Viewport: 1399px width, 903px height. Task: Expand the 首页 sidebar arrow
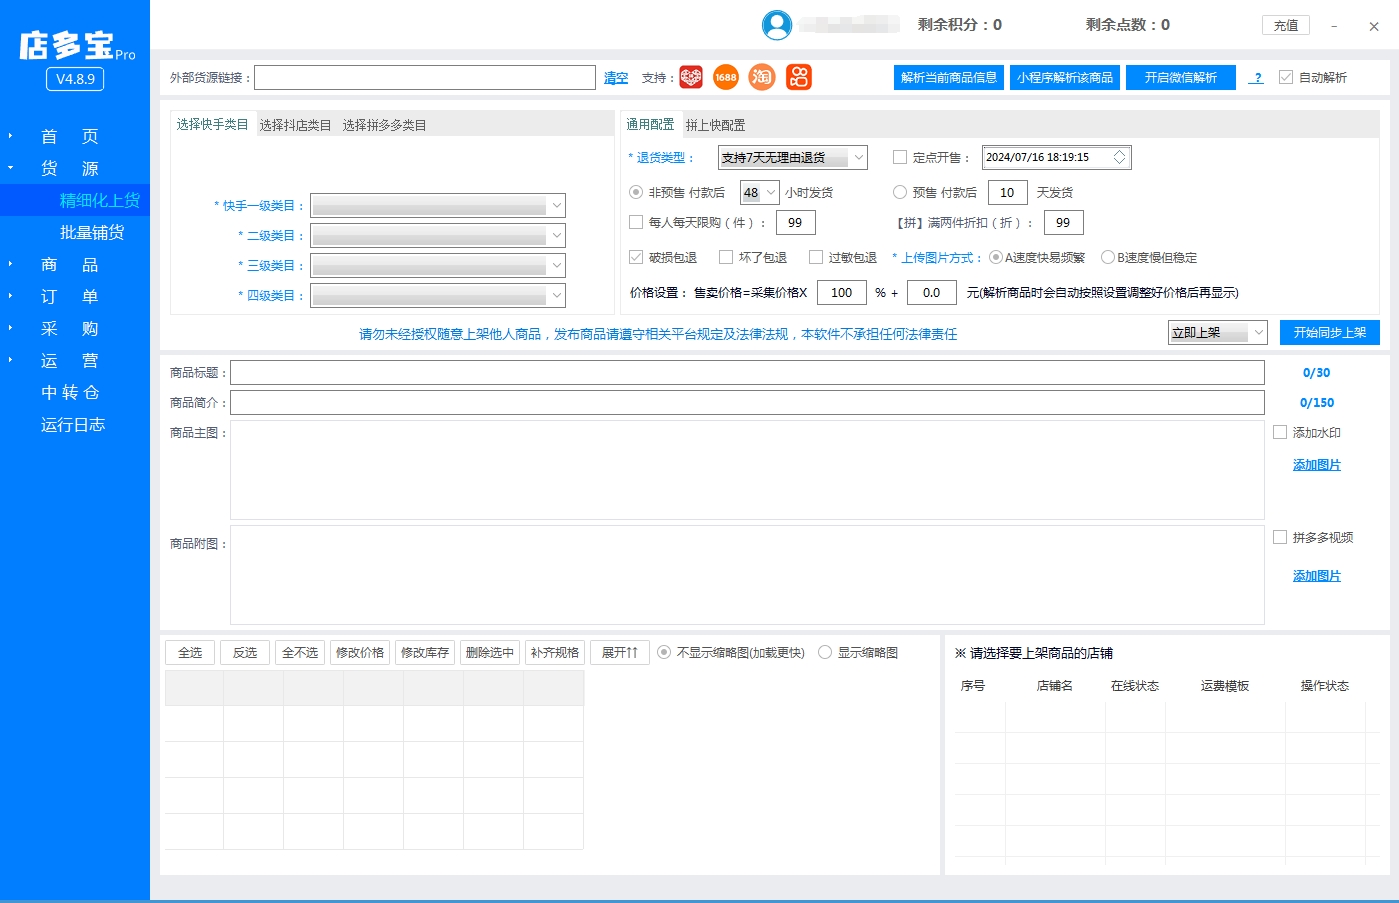point(11,136)
